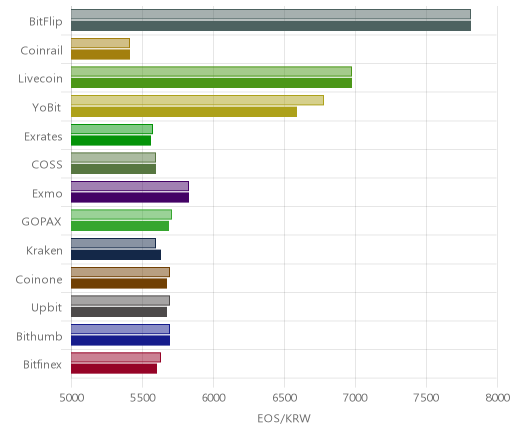Click the EOS/KRW axis title
512x436 pixels.
(x=284, y=418)
